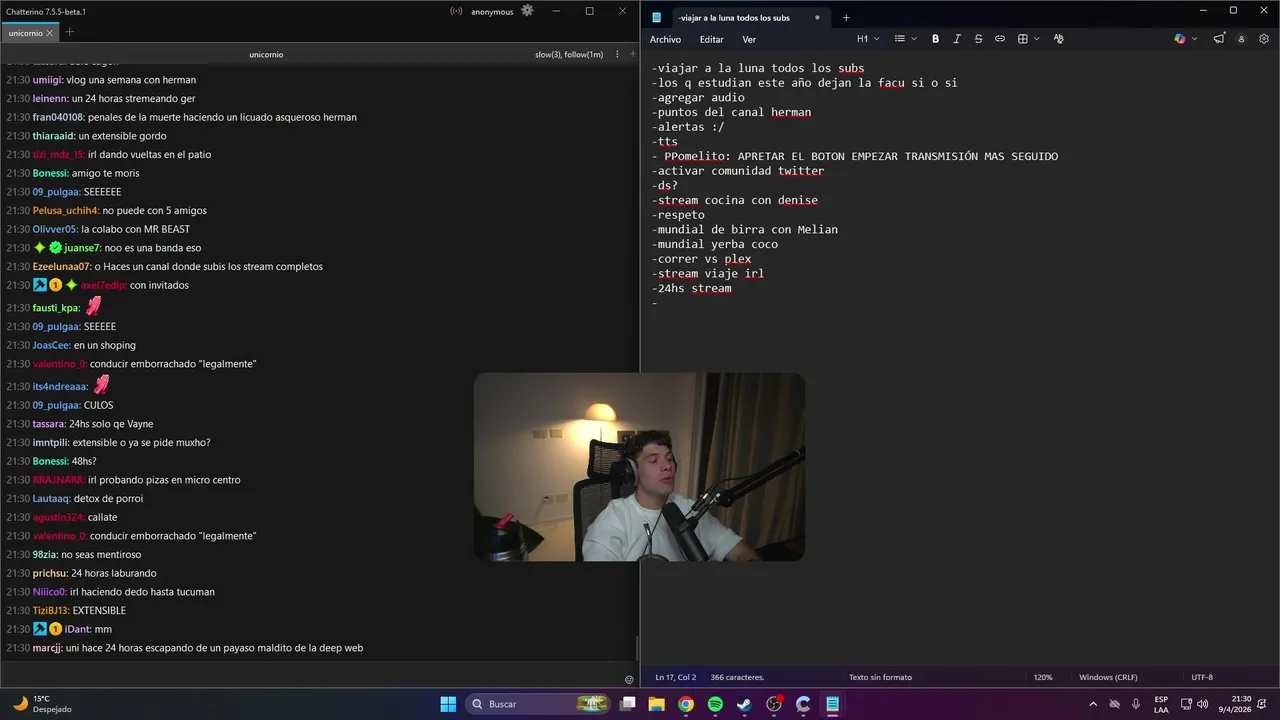Image resolution: width=1280 pixels, height=720 pixels.
Task: Click the unicornio channel header title
Action: click(x=266, y=54)
